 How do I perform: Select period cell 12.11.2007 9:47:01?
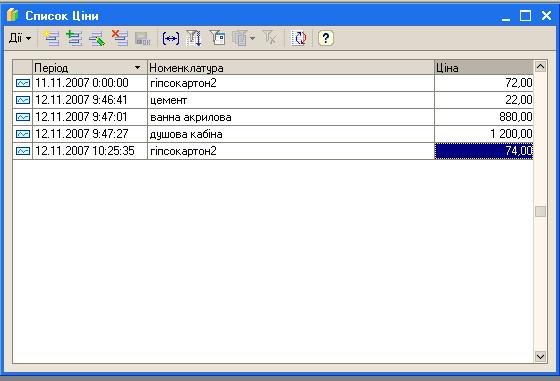tap(90, 117)
